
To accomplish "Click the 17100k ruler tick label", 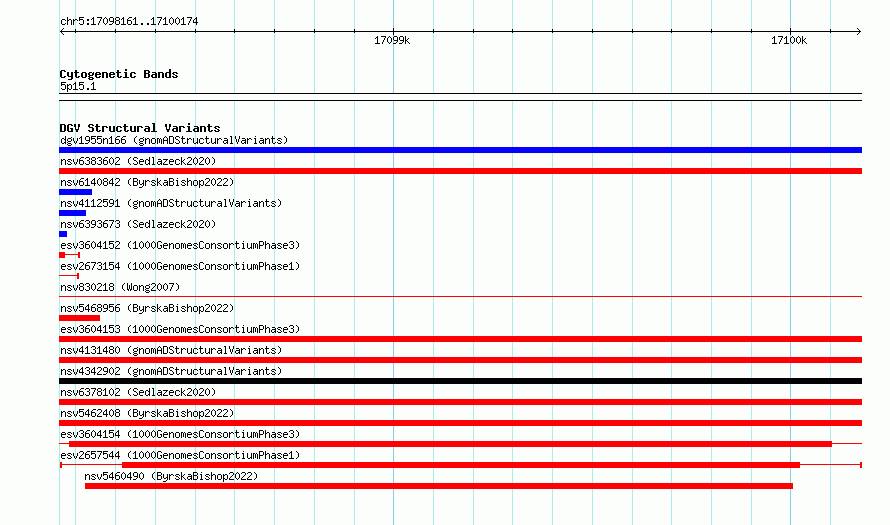I will click(788, 40).
